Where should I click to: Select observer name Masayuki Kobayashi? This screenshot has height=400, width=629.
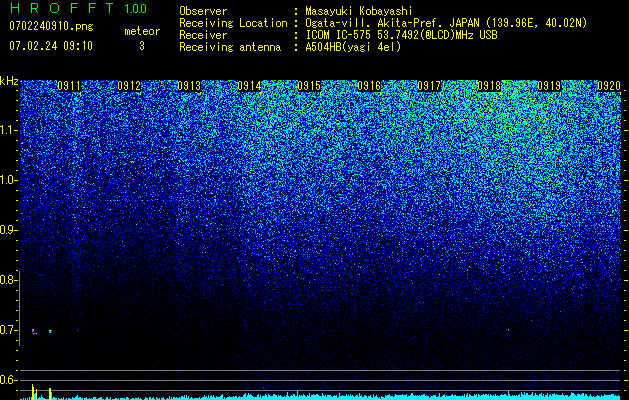tap(359, 12)
